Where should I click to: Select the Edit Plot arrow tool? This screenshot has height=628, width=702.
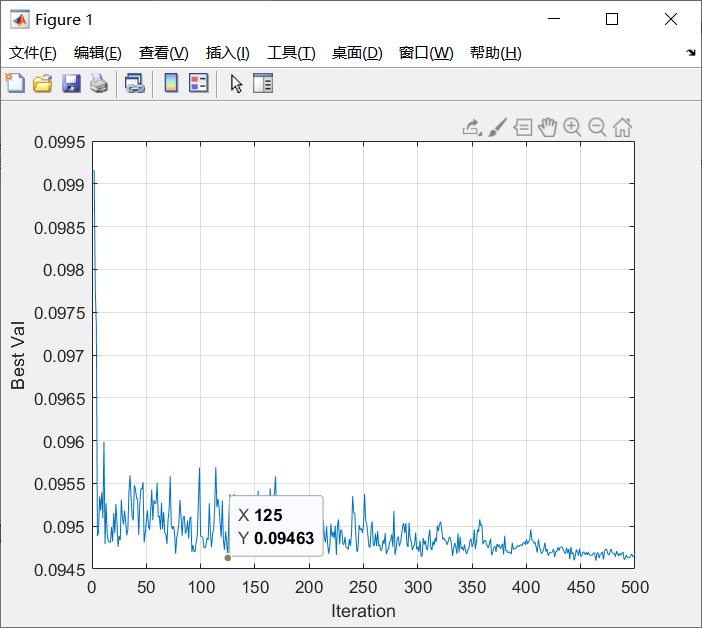(236, 84)
